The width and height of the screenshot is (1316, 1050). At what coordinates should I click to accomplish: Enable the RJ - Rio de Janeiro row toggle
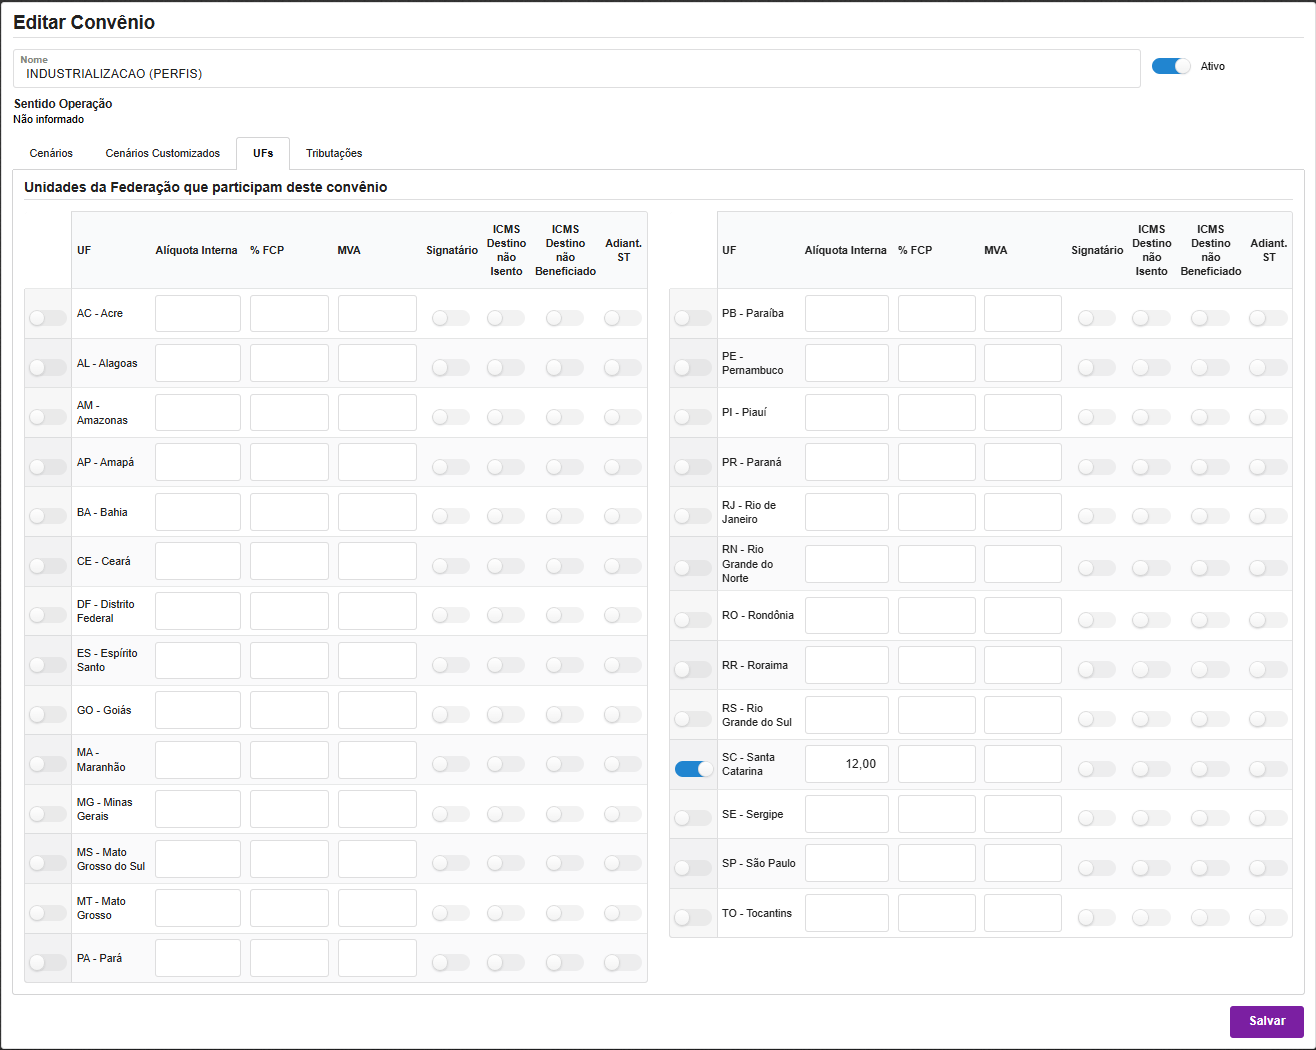point(693,516)
